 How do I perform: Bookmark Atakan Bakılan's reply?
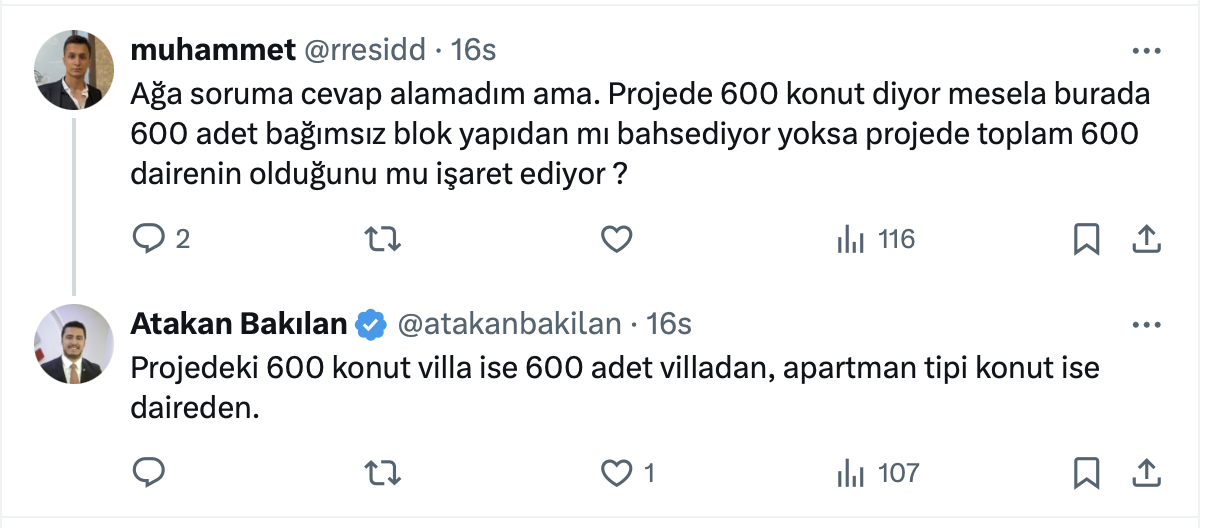[x=1086, y=472]
